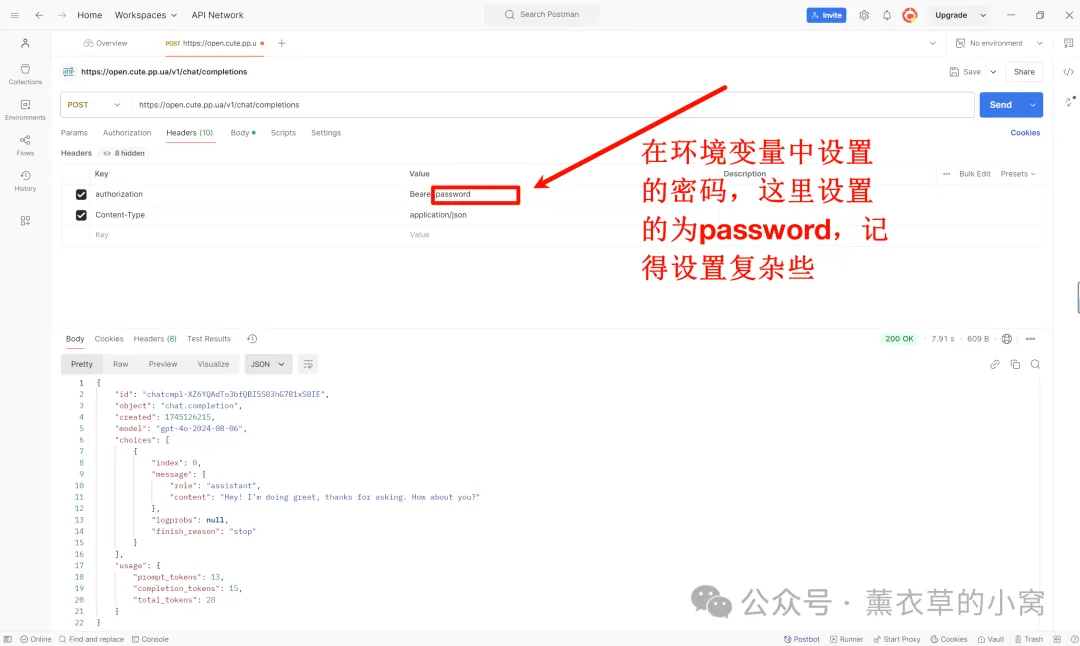Viewport: 1080px width, 646px height.
Task: Open response history clock icon
Action: (252, 339)
